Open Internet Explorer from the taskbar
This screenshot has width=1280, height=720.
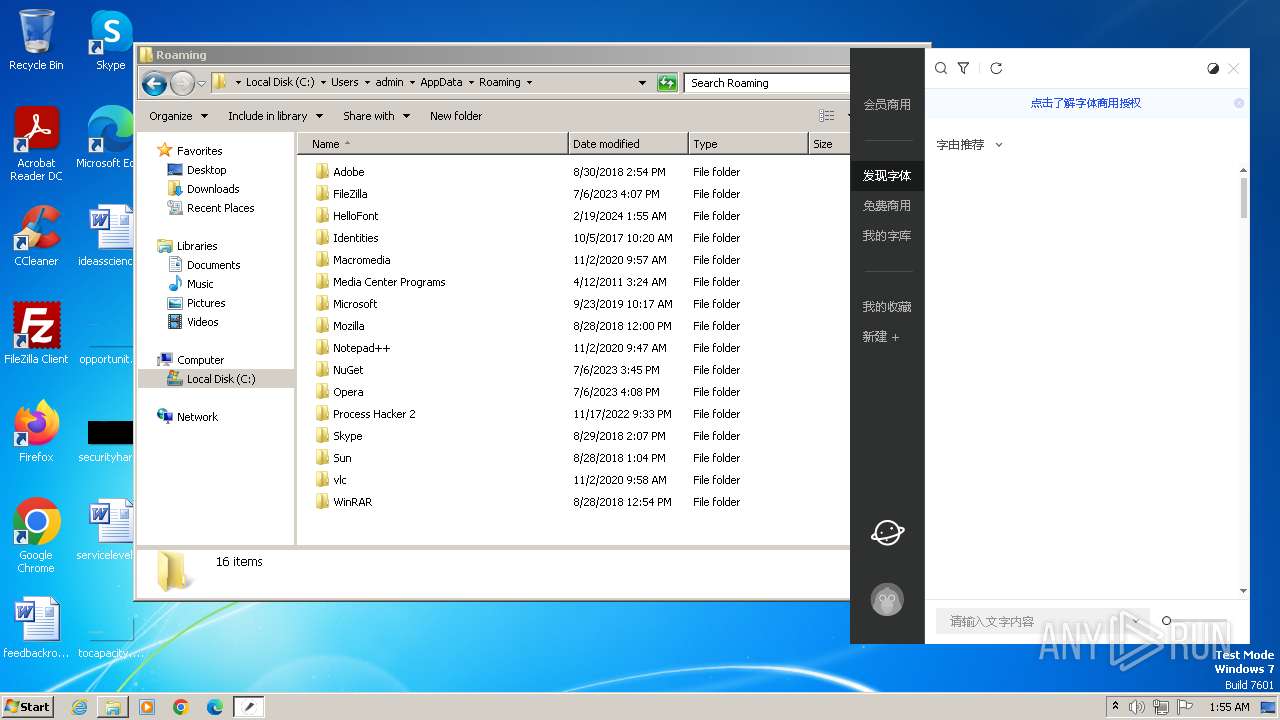tap(79, 707)
